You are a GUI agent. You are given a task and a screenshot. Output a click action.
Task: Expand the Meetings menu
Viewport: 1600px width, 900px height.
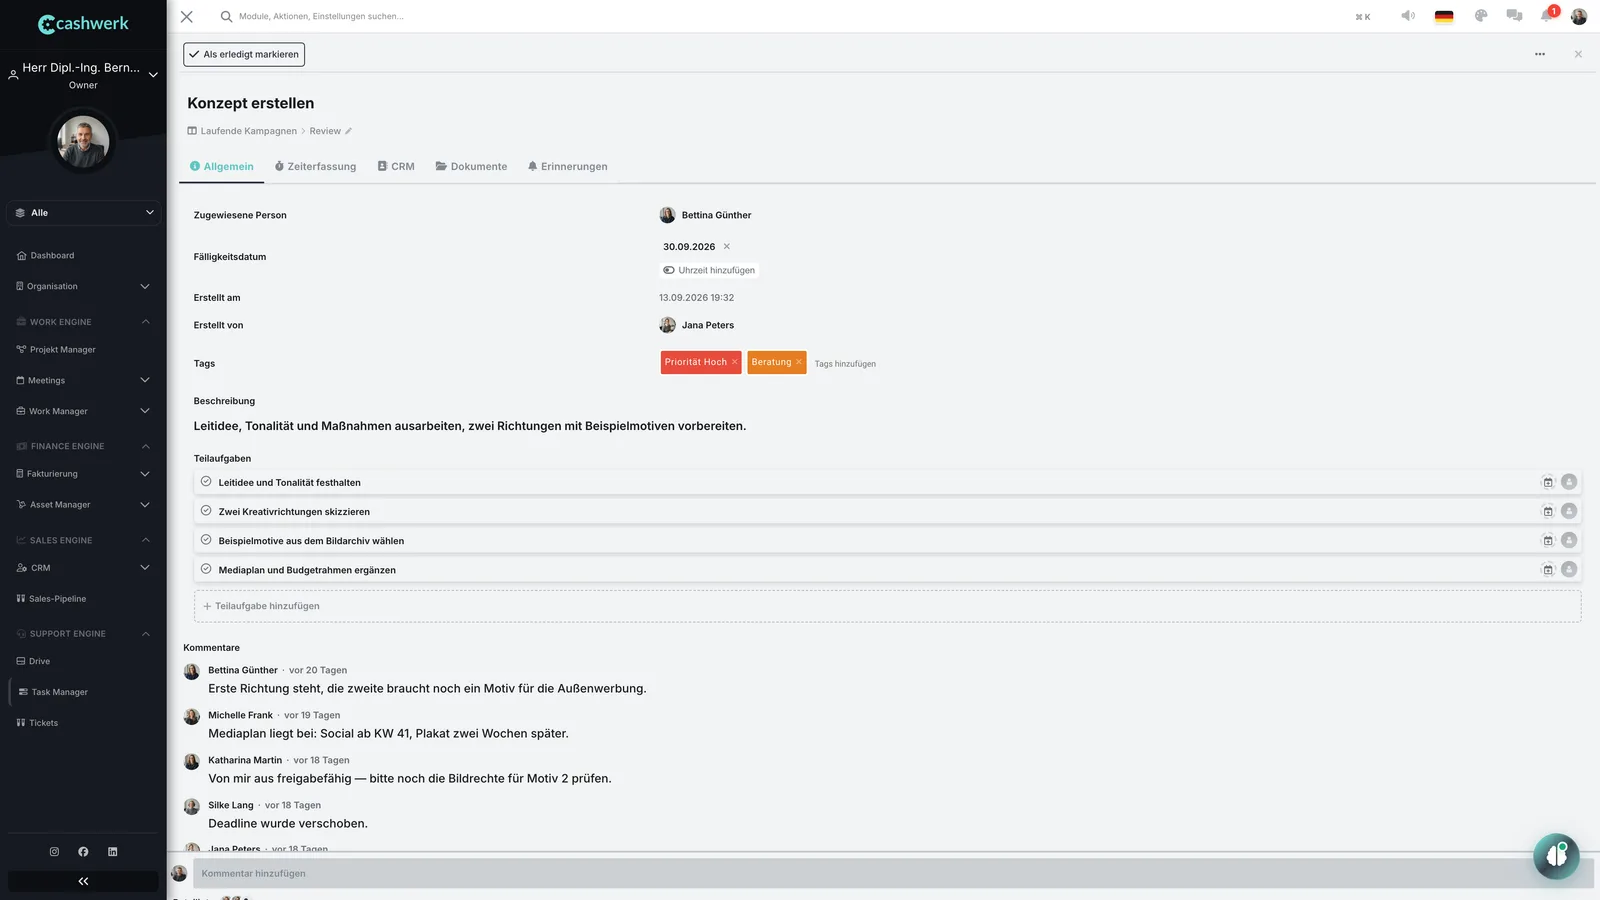point(145,380)
